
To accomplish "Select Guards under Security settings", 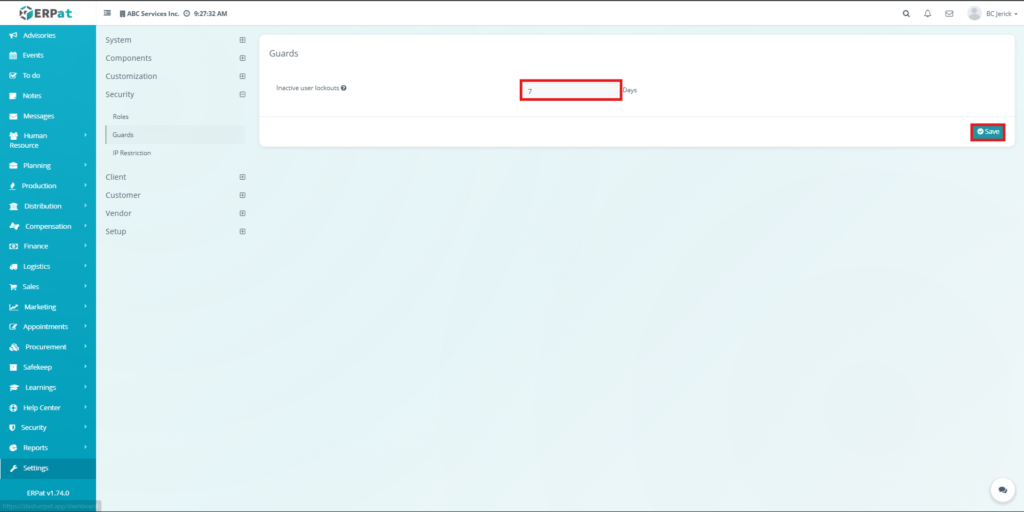I will [175, 135].
